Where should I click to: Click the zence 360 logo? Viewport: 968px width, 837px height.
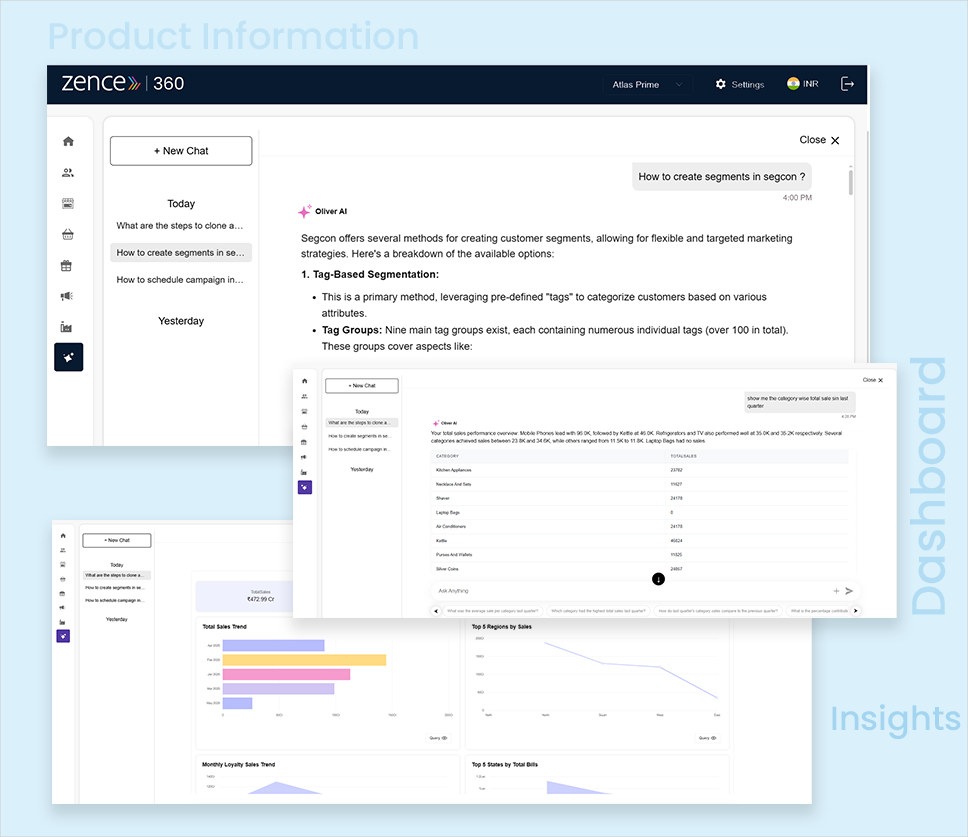[x=123, y=83]
